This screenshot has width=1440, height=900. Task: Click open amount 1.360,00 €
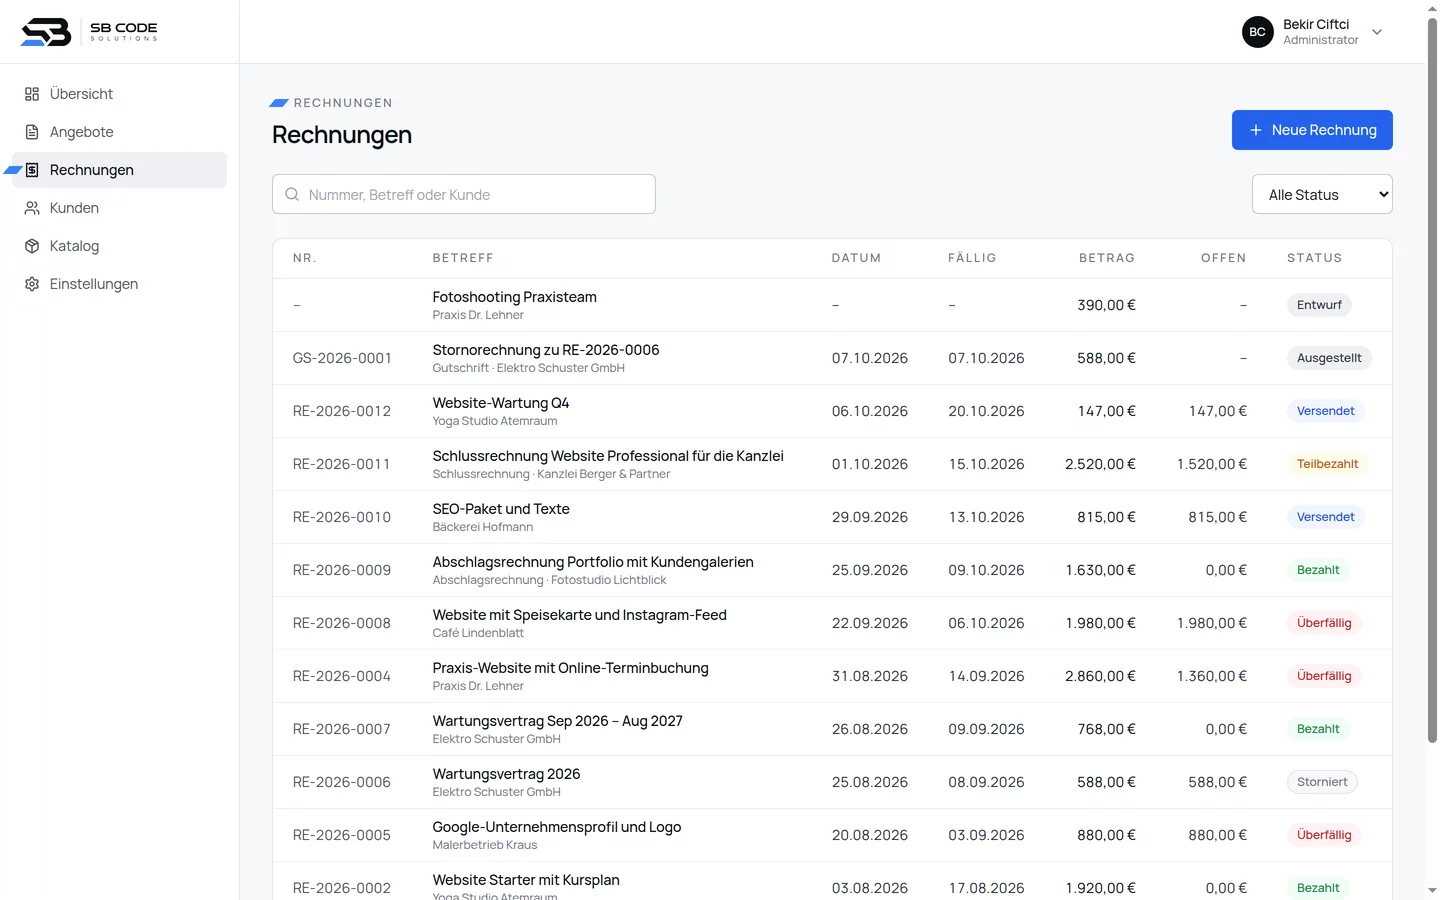click(x=1212, y=676)
